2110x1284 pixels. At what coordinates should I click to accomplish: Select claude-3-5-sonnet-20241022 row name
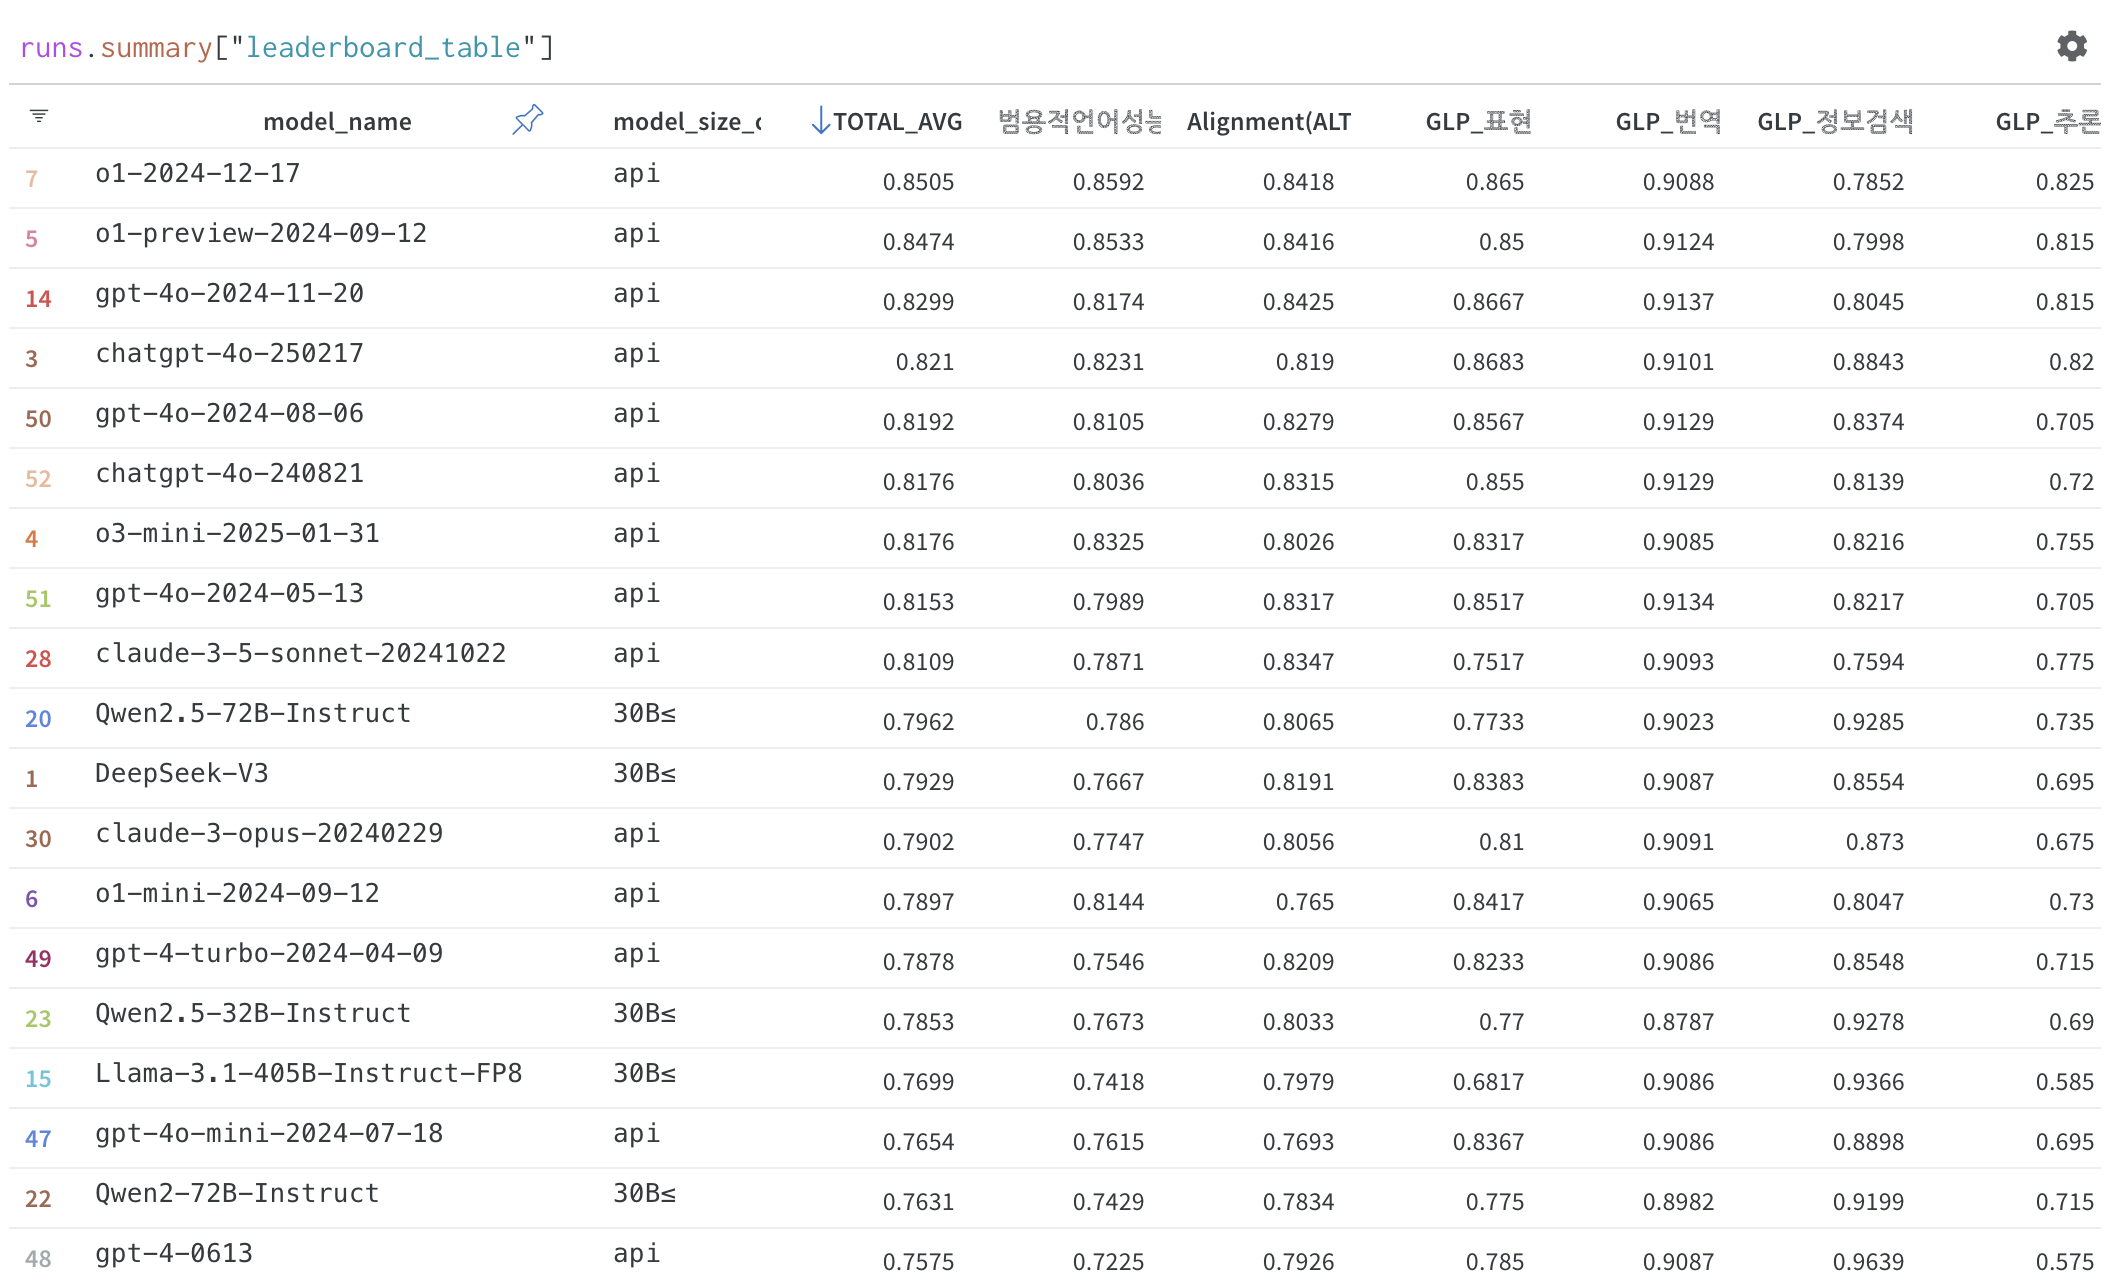tap(300, 653)
